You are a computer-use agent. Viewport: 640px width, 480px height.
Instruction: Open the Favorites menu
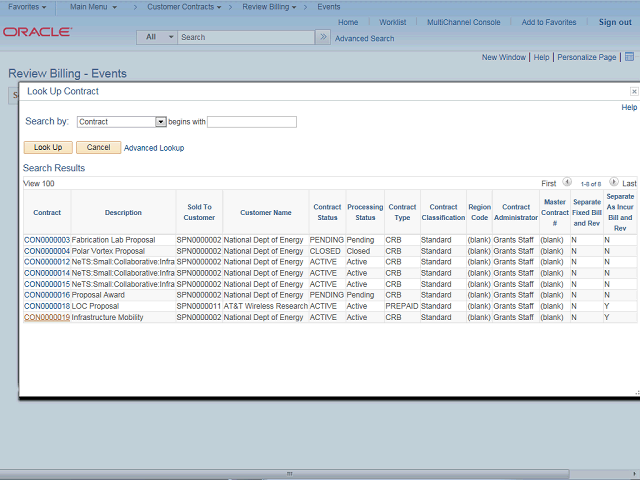click(x=27, y=7)
